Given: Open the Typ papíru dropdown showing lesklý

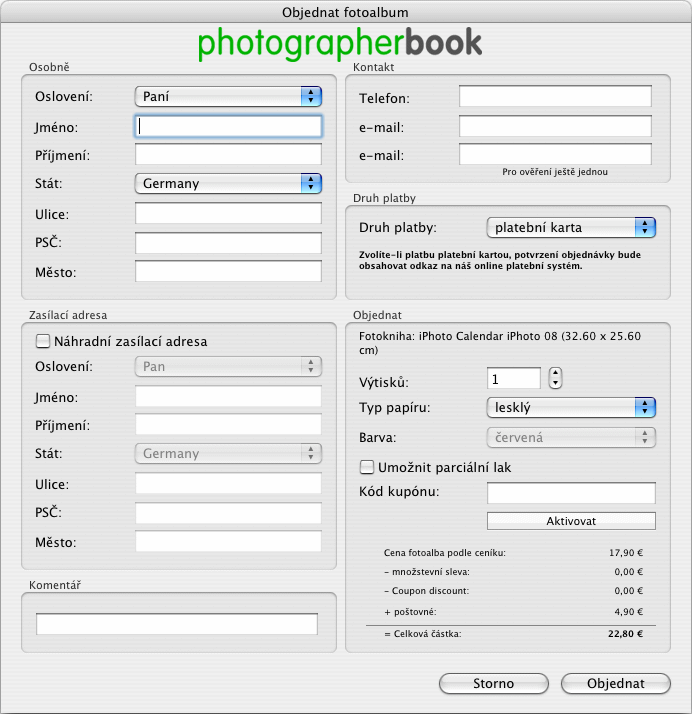Looking at the screenshot, I should tap(571, 408).
